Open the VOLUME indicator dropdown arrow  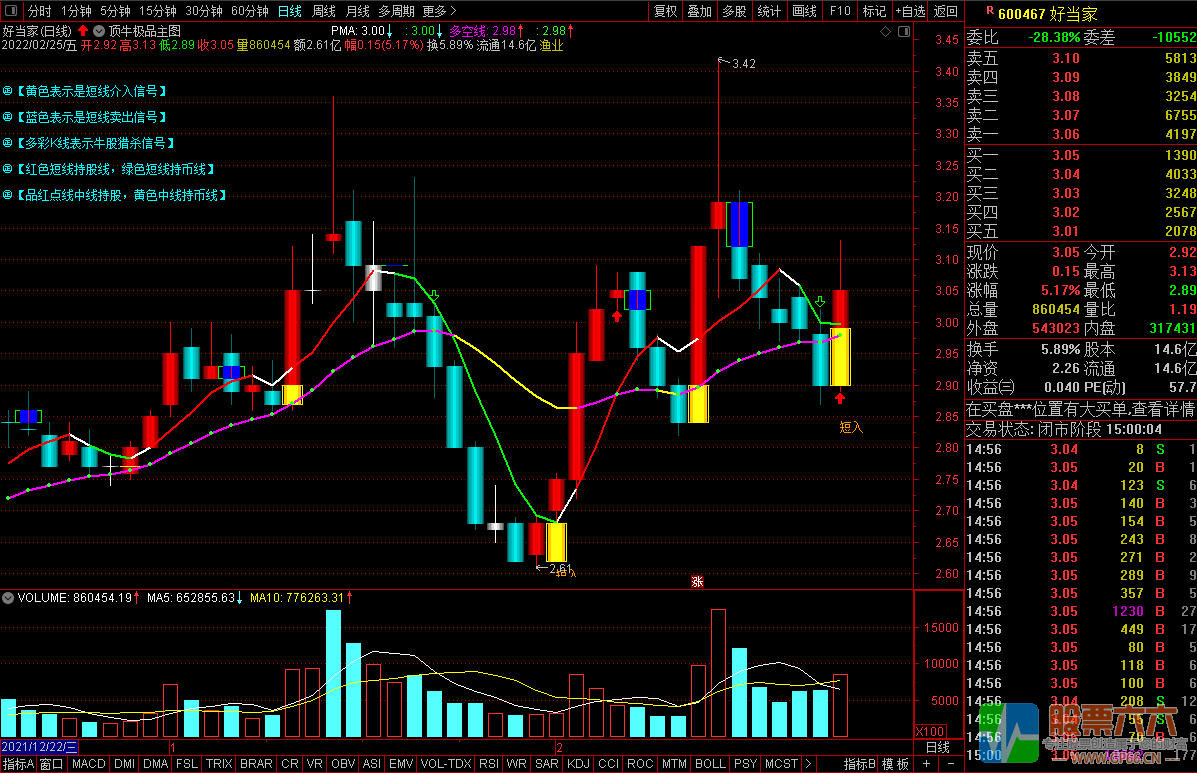tap(9, 598)
